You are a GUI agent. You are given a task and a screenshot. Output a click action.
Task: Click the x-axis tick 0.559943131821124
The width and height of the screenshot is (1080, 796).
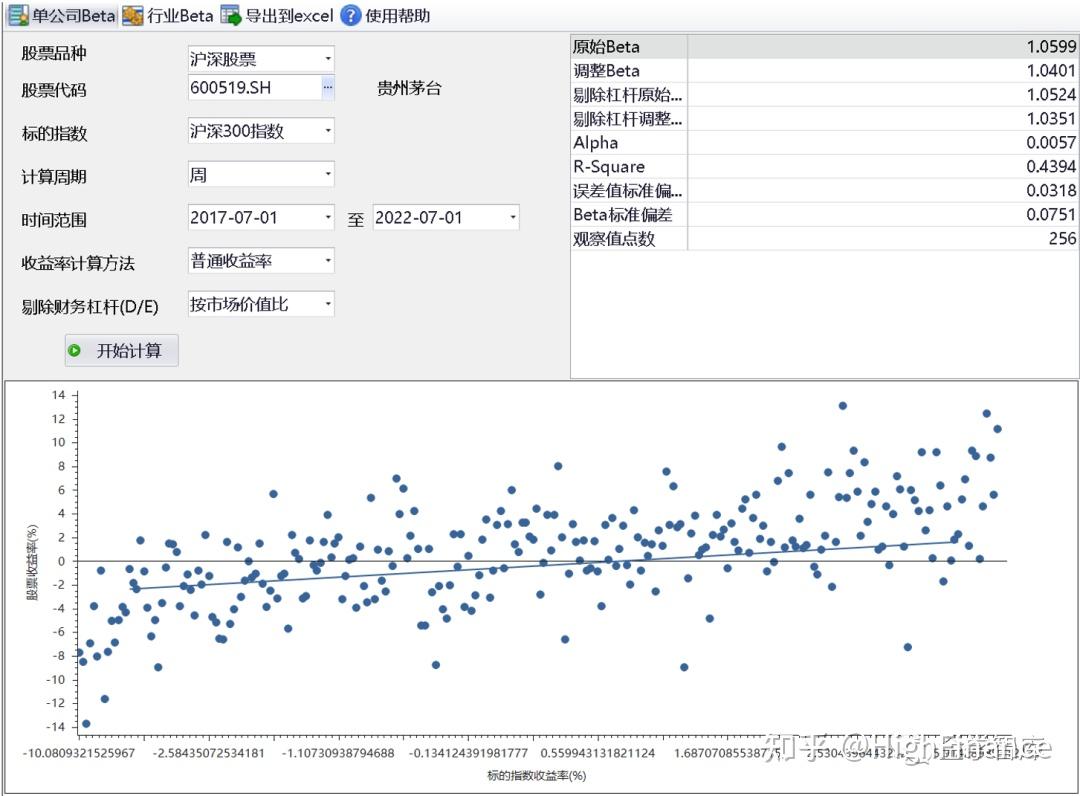point(598,753)
